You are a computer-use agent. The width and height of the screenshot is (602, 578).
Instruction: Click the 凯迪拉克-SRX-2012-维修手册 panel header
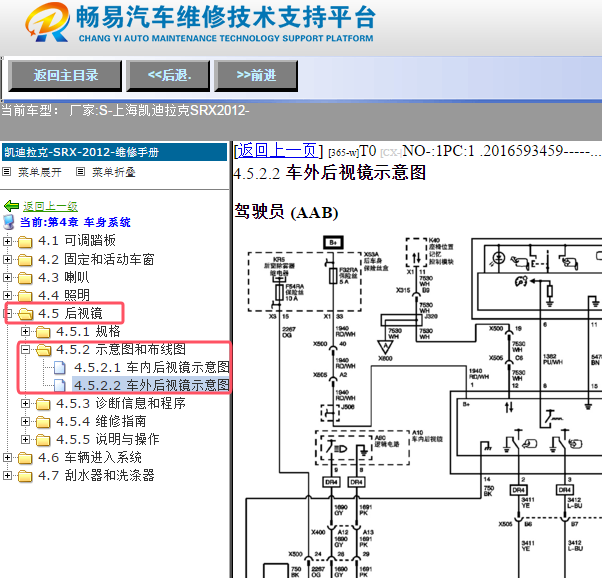click(x=114, y=152)
